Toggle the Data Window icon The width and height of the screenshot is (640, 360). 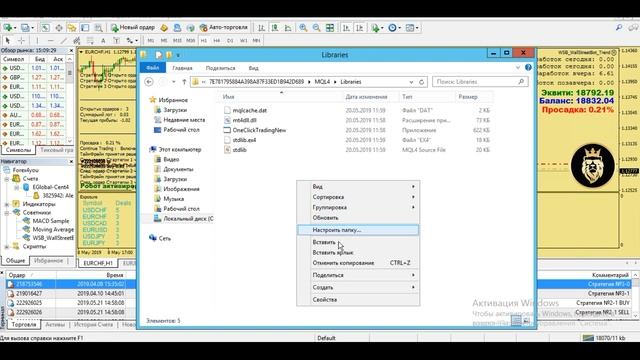click(x=59, y=28)
